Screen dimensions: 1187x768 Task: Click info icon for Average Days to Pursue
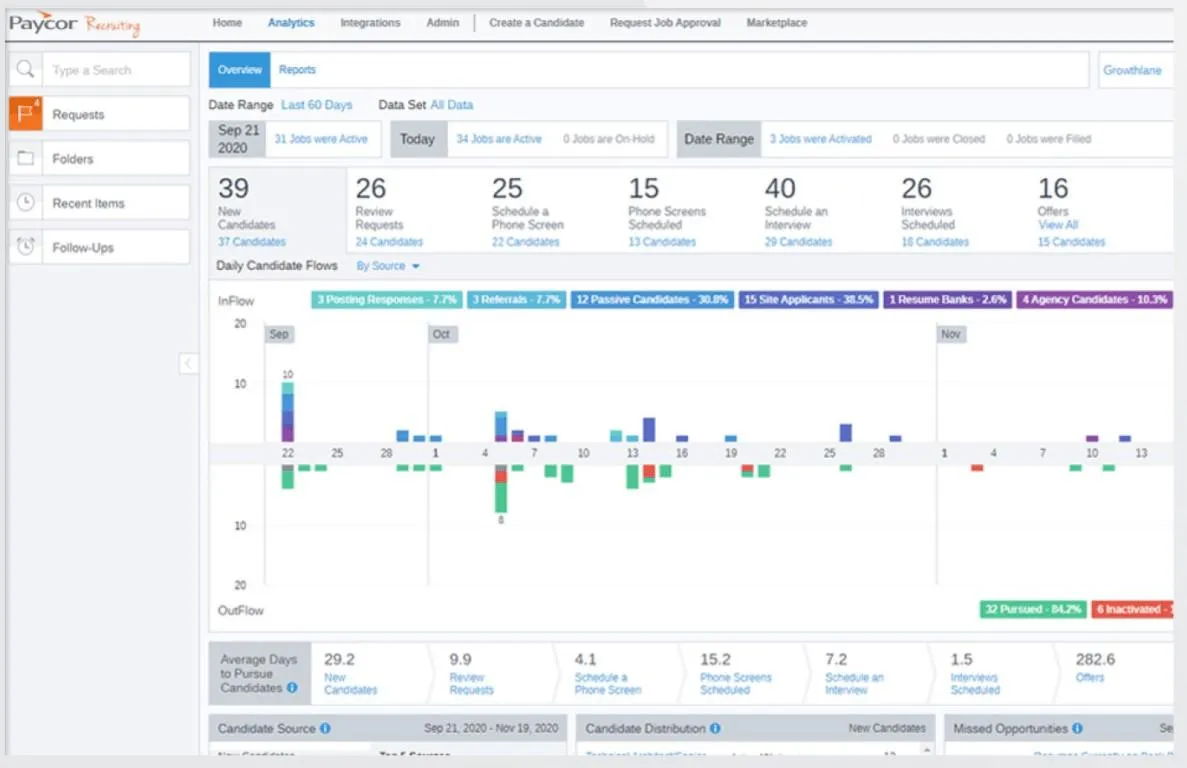click(292, 687)
